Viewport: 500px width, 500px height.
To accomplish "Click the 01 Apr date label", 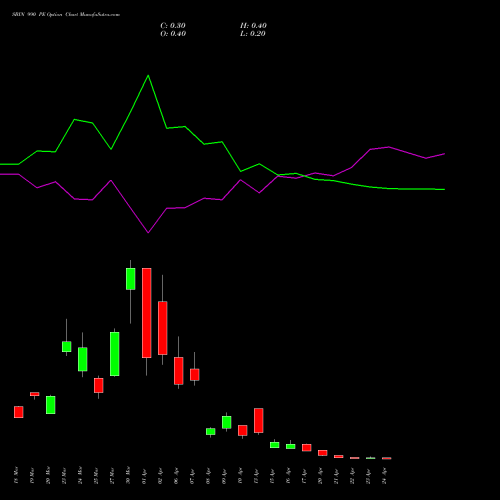I will click(144, 476).
